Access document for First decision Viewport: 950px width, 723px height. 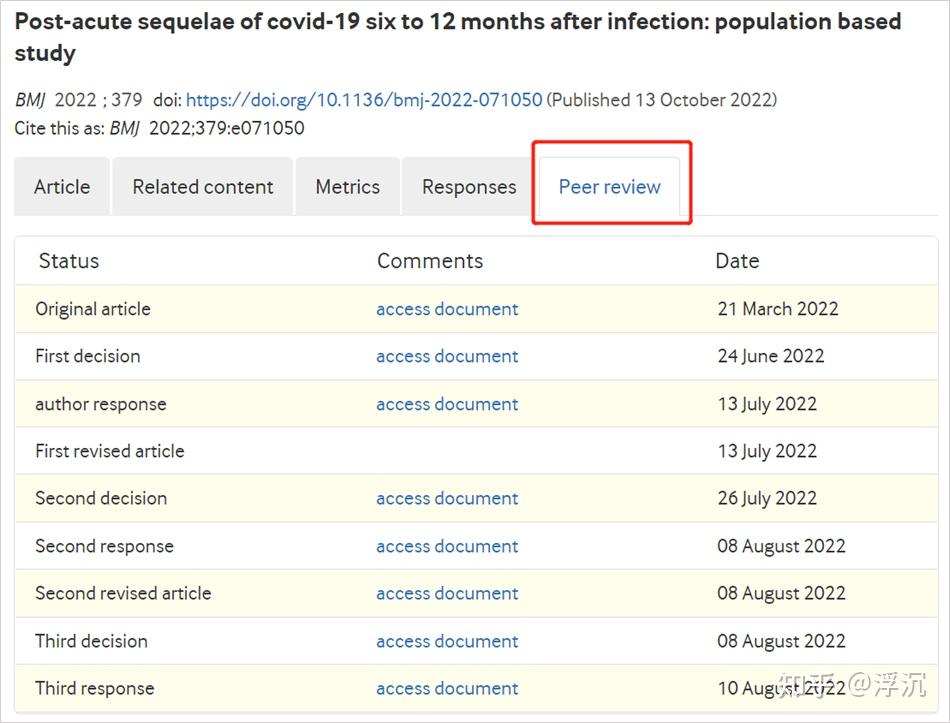click(447, 356)
